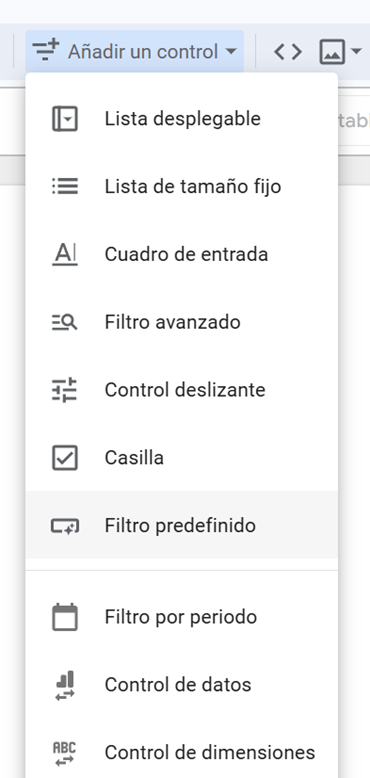The image size is (370, 778).
Task: Select Lista desplegable menu entry
Action: (x=182, y=119)
